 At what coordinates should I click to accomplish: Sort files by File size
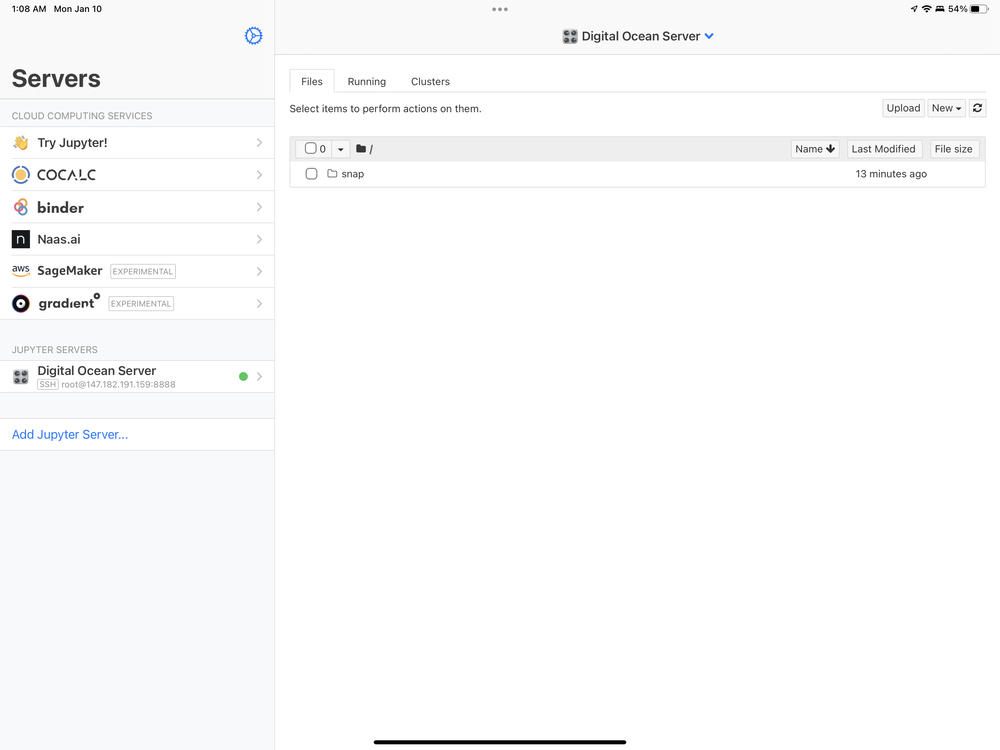(x=953, y=149)
